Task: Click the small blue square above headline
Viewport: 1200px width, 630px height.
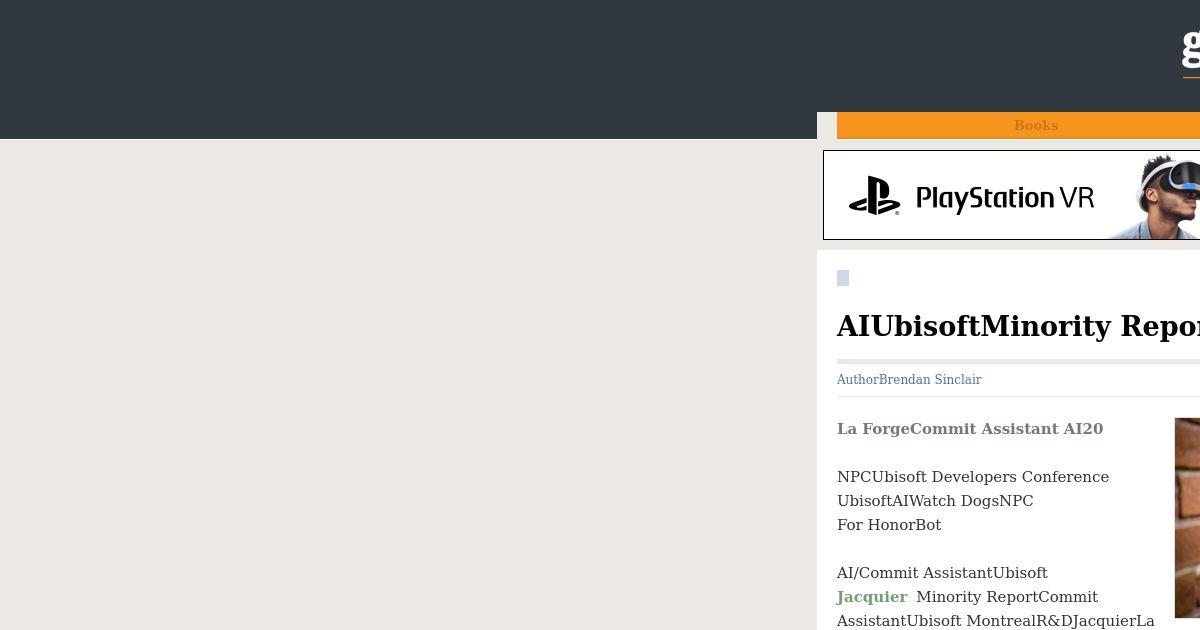Action: pyautogui.click(x=843, y=278)
